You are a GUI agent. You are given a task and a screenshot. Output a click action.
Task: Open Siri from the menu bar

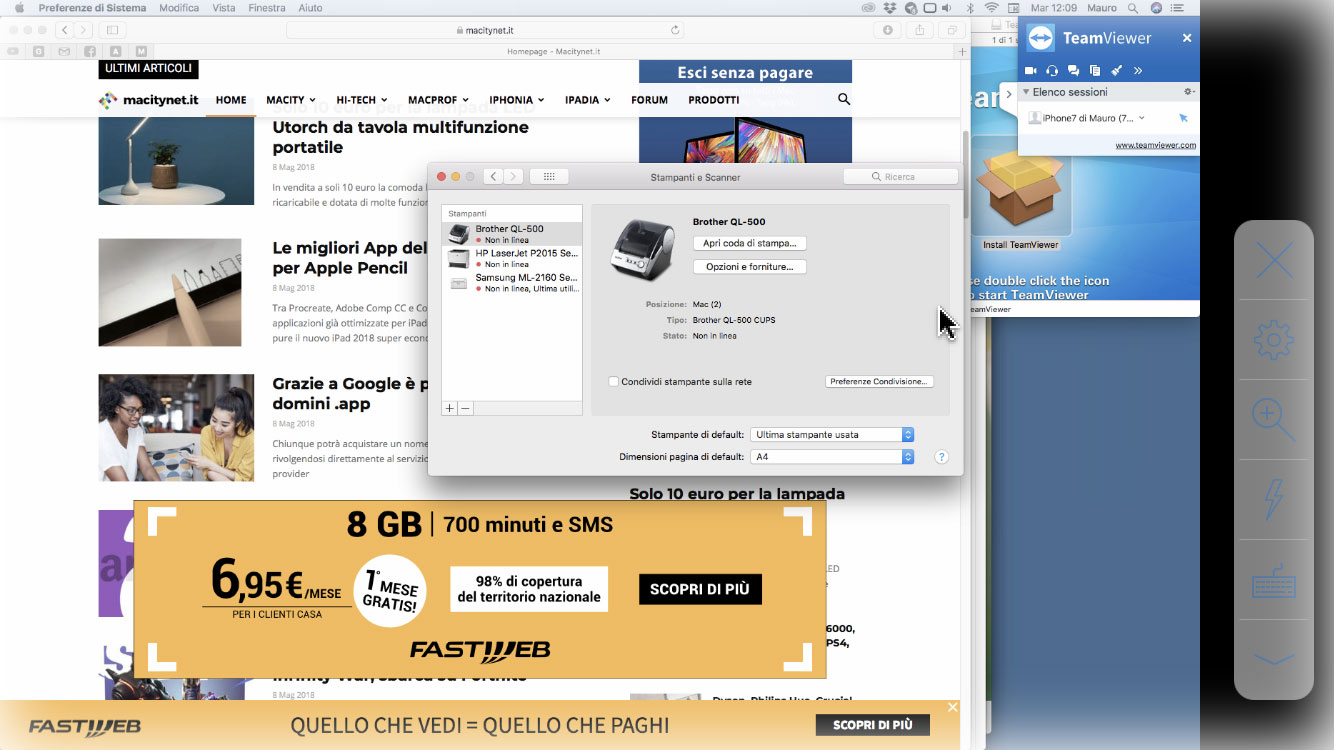click(x=1157, y=8)
